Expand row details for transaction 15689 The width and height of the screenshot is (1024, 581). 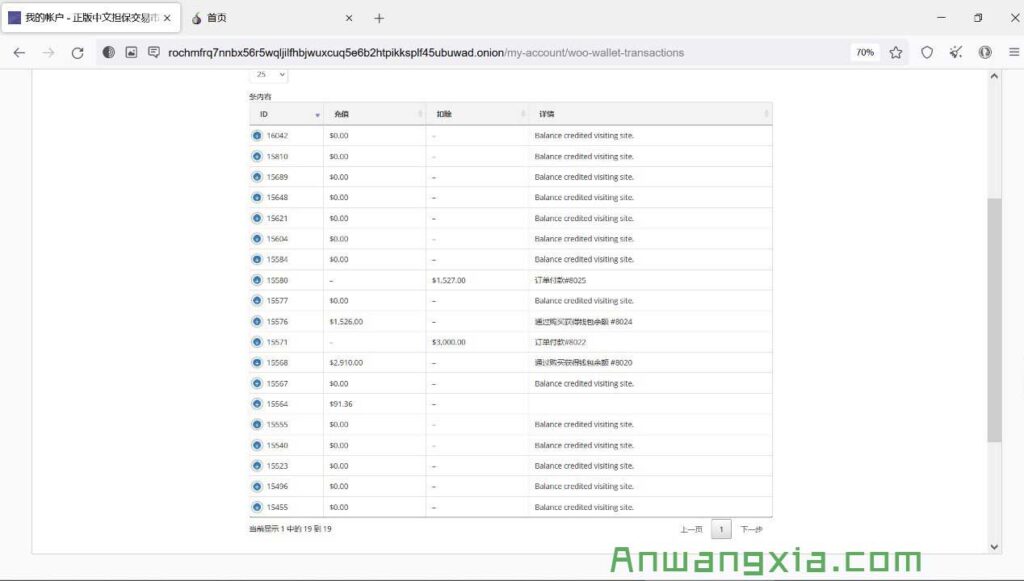point(257,177)
